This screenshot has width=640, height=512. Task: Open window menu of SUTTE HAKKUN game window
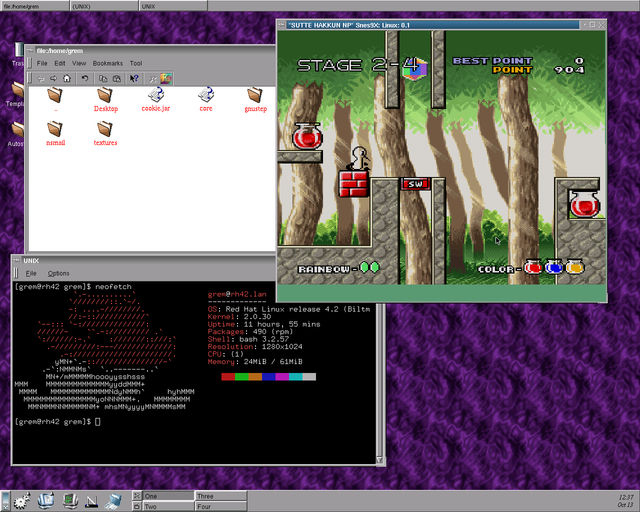pos(281,25)
